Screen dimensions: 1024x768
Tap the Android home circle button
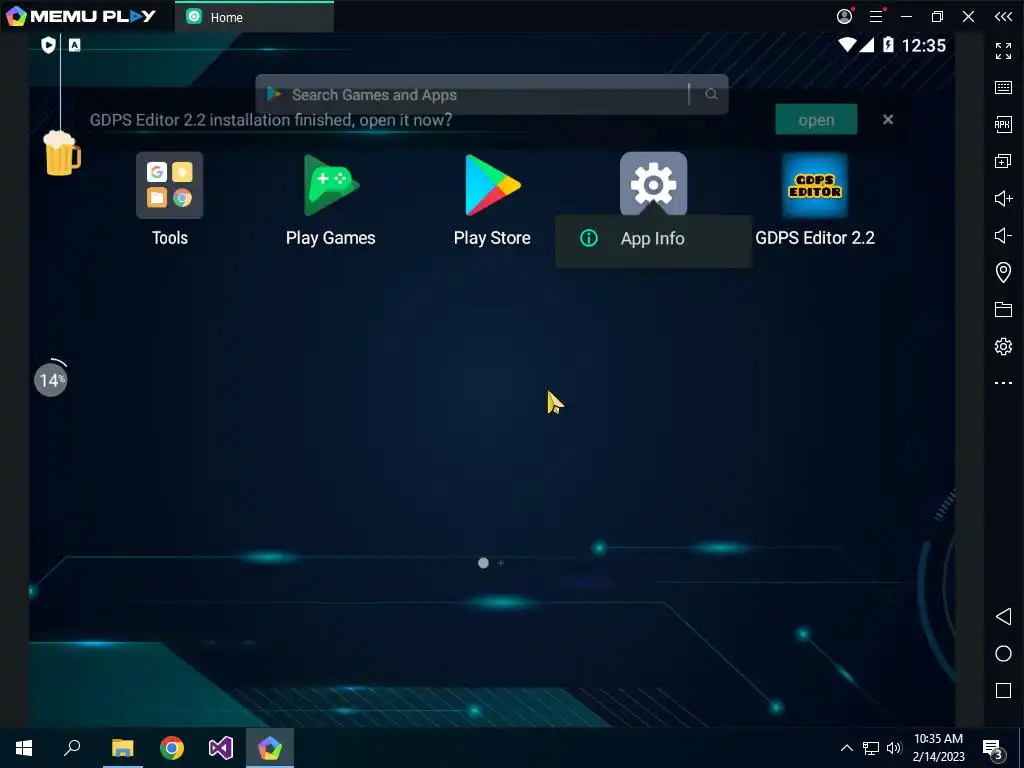(1003, 654)
